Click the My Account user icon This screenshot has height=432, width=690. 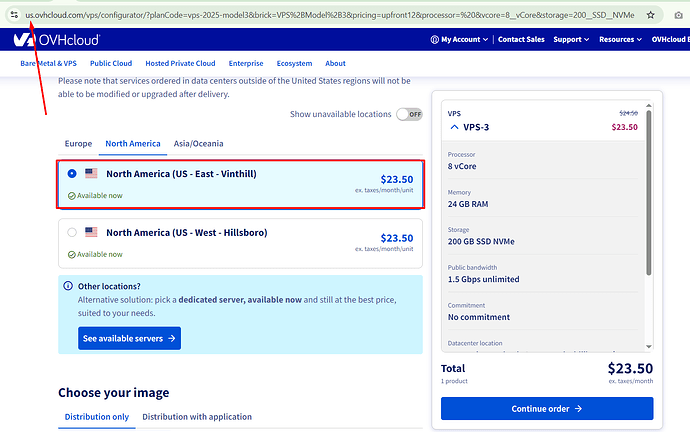pos(434,40)
